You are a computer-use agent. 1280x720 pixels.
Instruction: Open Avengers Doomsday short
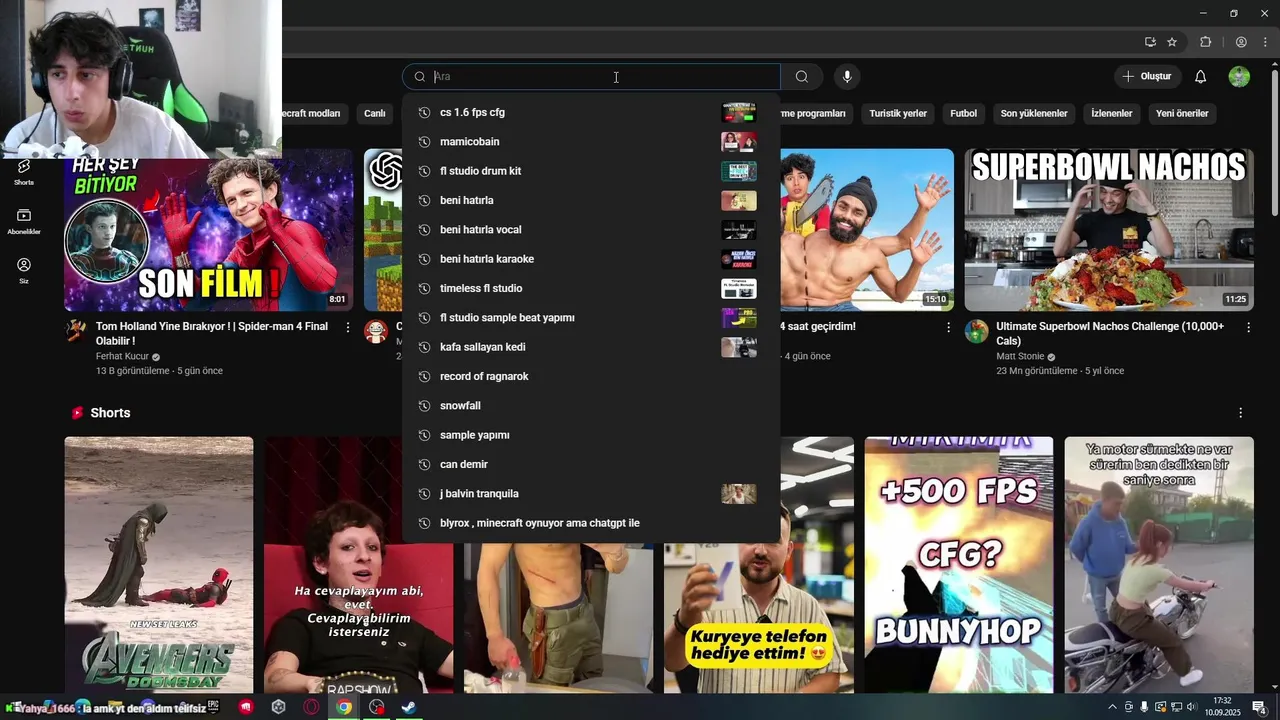click(x=159, y=565)
